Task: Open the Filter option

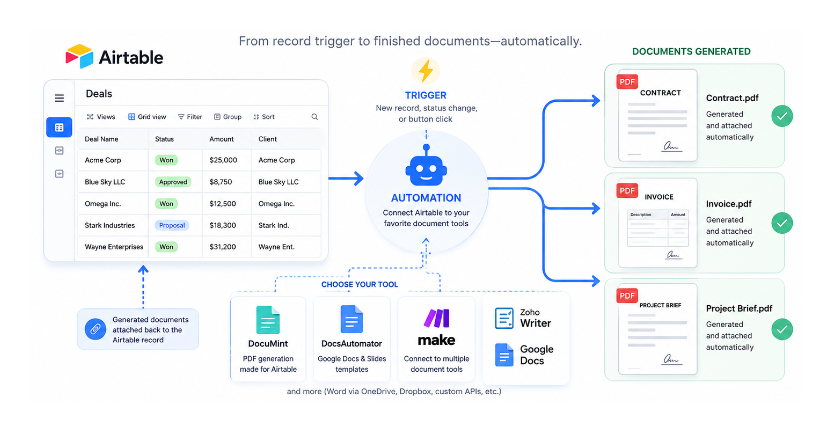Action: (x=189, y=117)
